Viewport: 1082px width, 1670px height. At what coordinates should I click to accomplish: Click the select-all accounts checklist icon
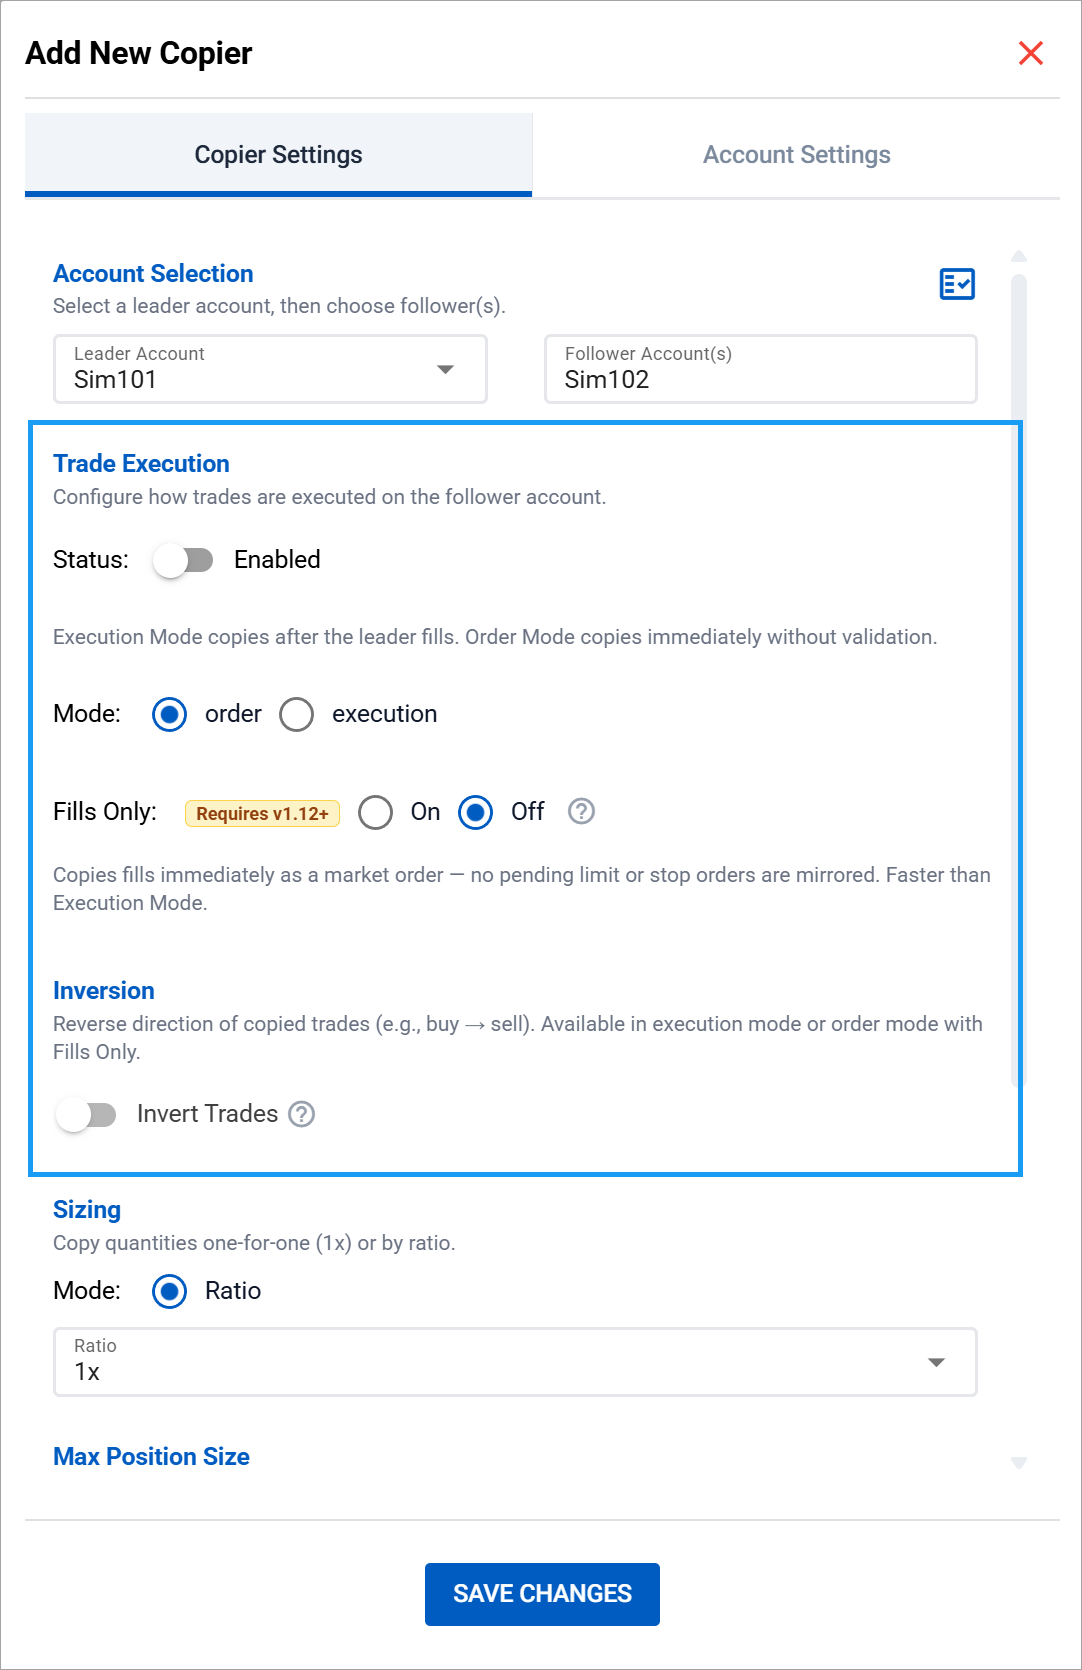(x=957, y=284)
